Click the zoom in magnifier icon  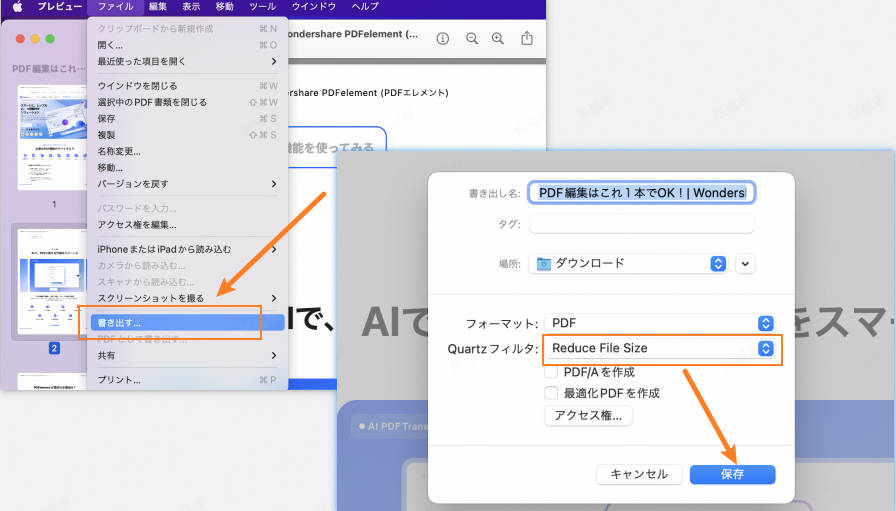coord(498,38)
